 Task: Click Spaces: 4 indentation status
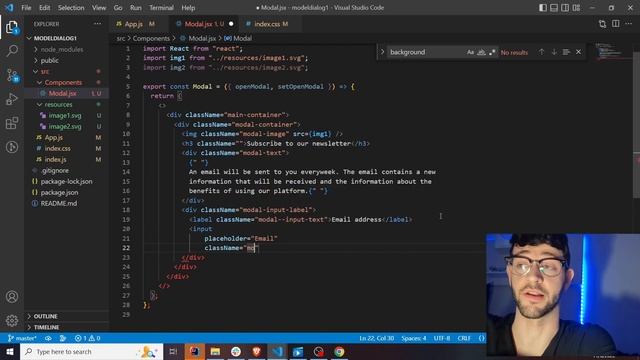coord(413,338)
